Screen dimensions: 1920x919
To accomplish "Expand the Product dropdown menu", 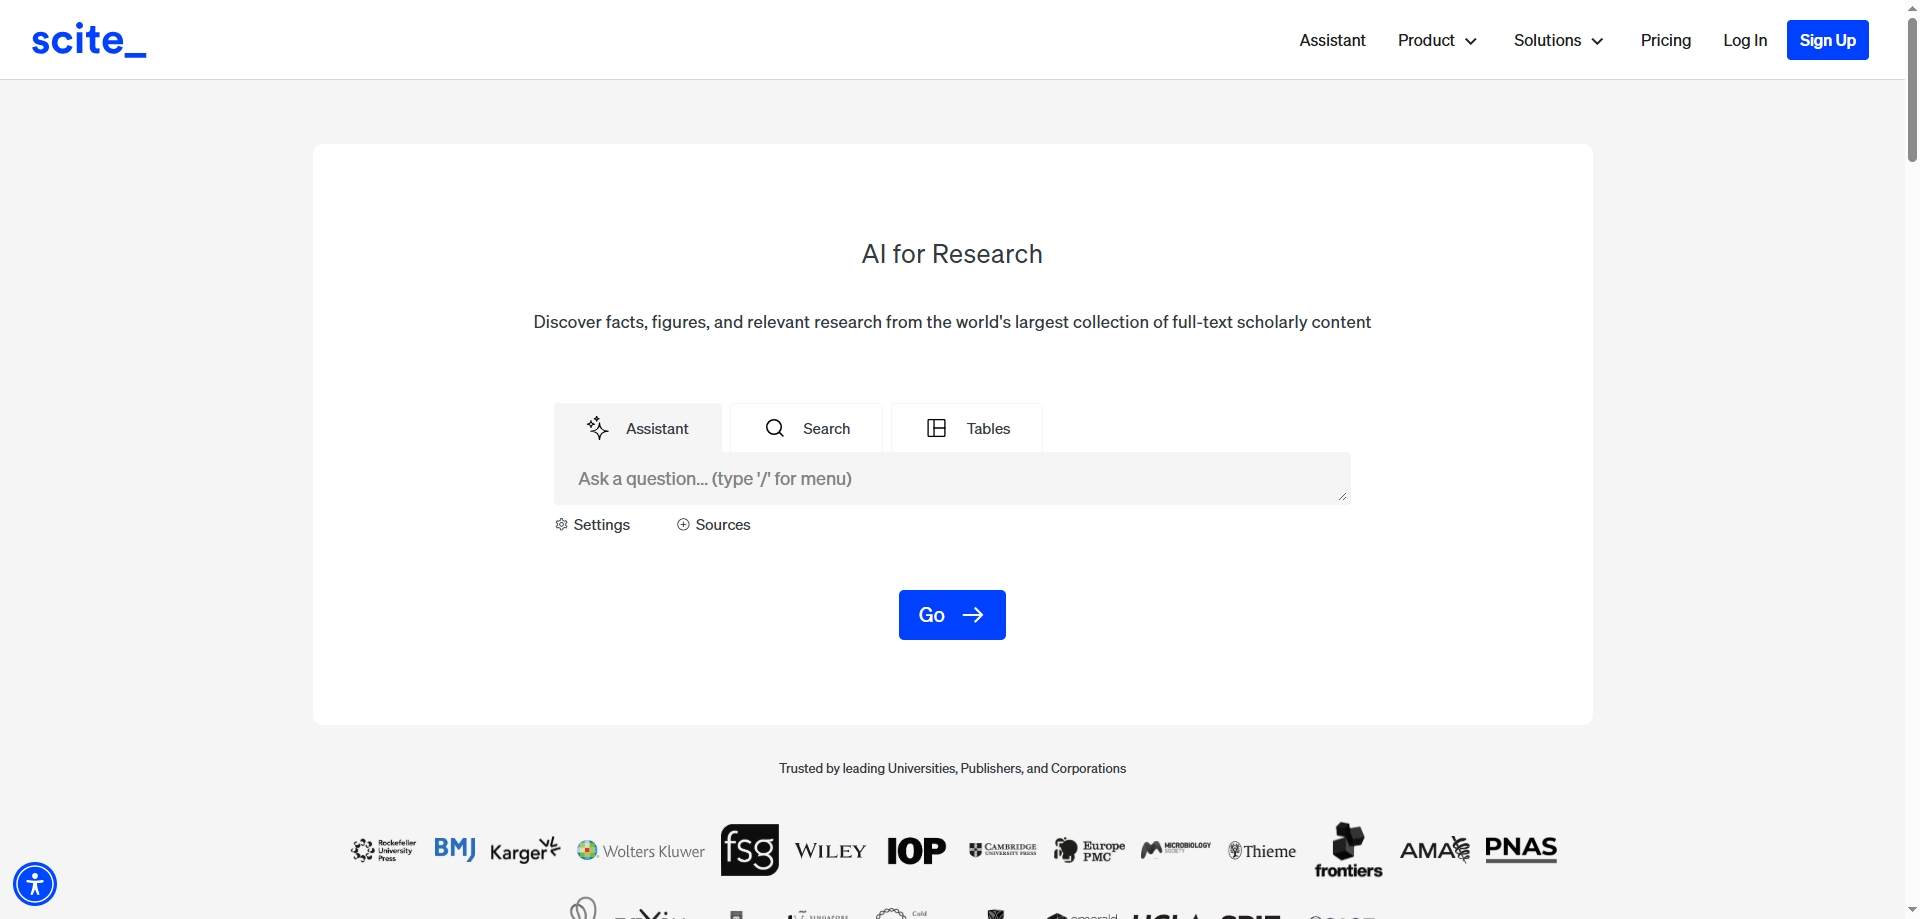I will (1437, 40).
